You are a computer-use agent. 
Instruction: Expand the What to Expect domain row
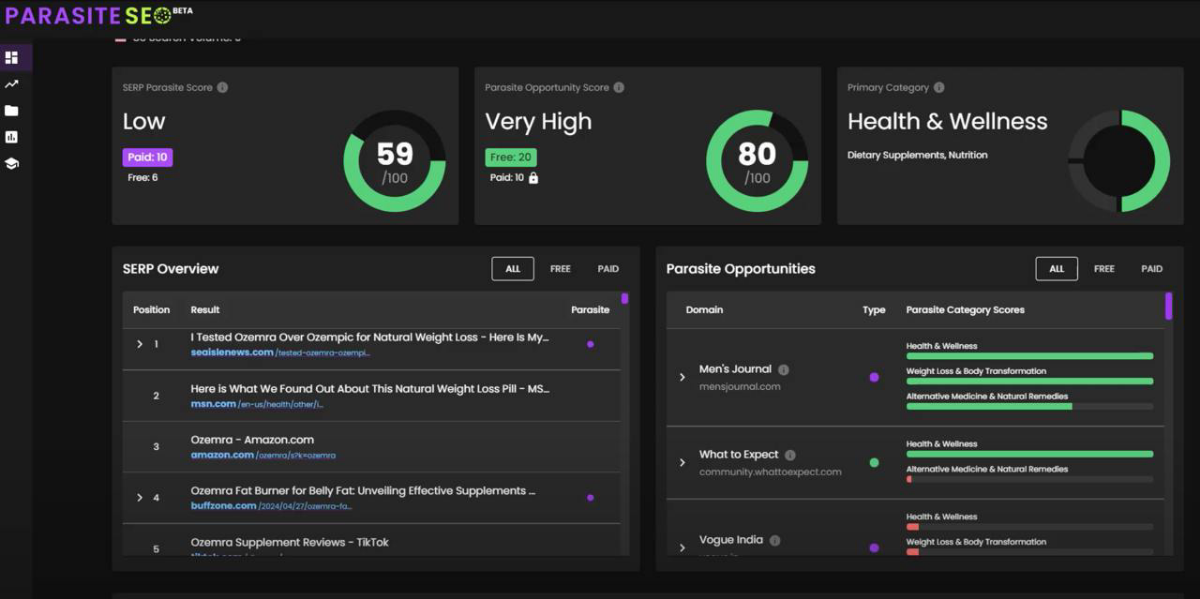[682, 463]
